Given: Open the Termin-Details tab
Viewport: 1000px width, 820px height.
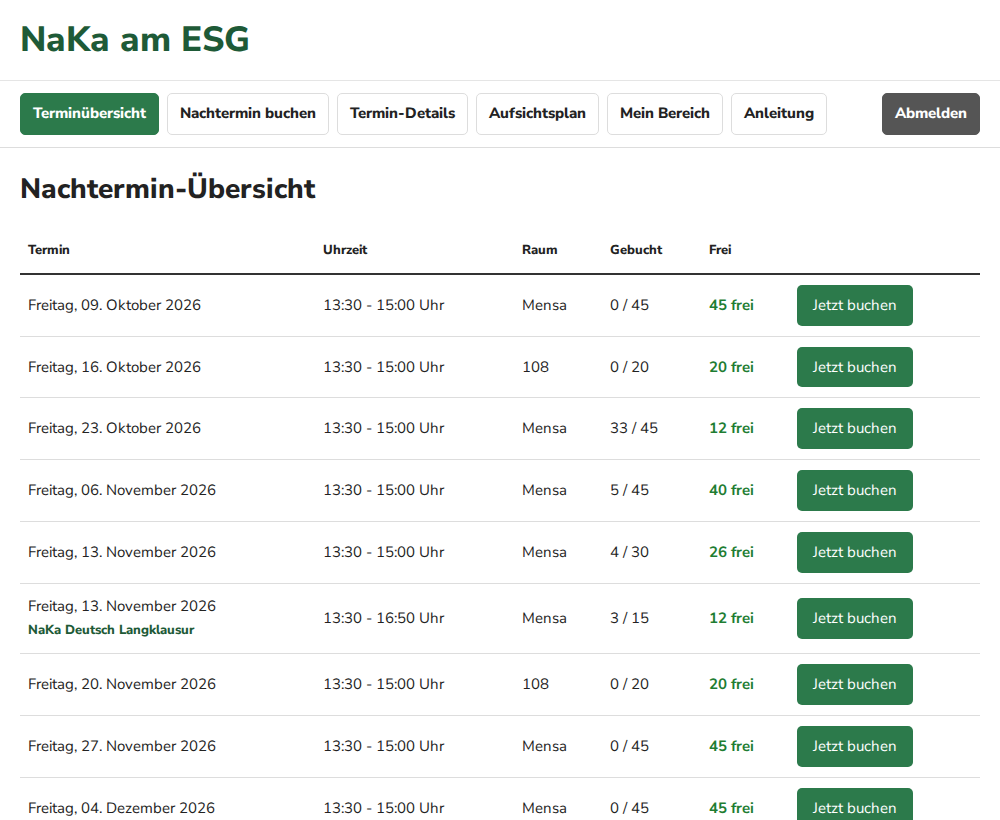Looking at the screenshot, I should 402,113.
